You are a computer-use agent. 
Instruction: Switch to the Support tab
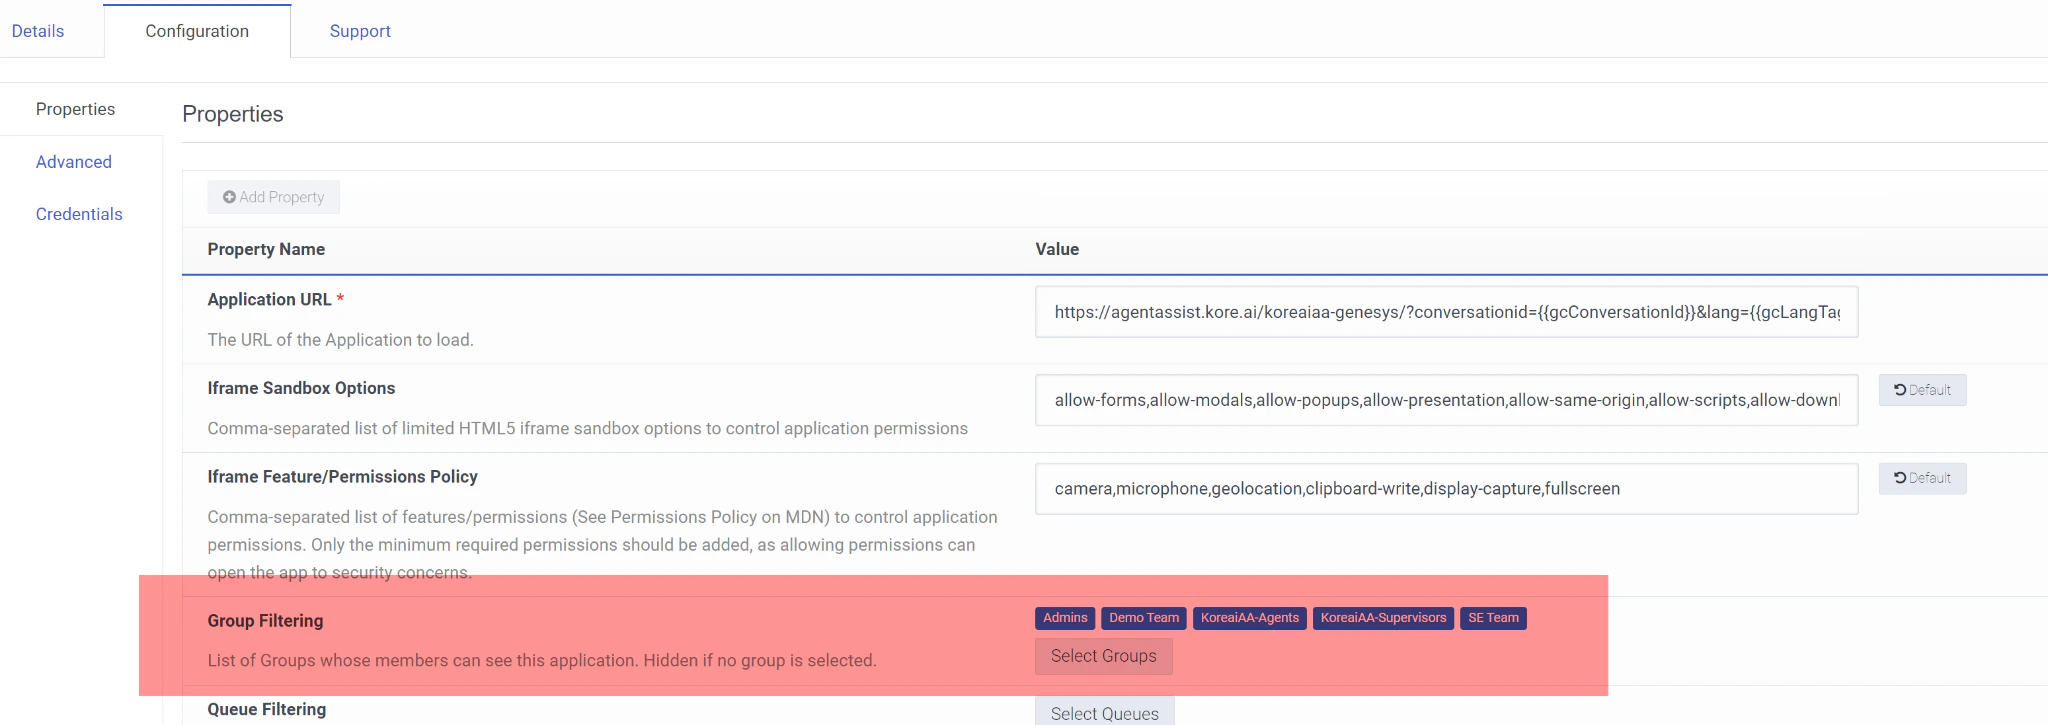360,31
